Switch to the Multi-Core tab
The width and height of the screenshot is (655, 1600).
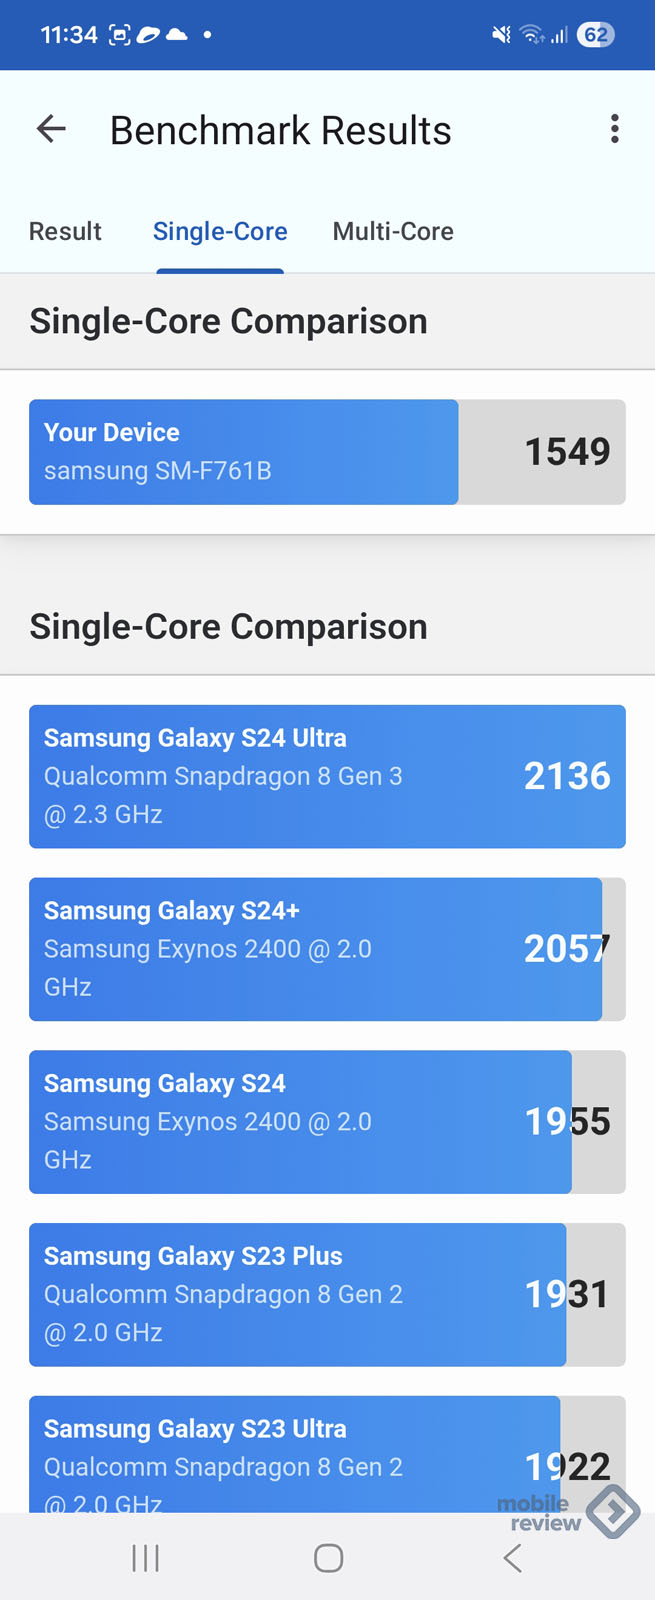pyautogui.click(x=393, y=231)
